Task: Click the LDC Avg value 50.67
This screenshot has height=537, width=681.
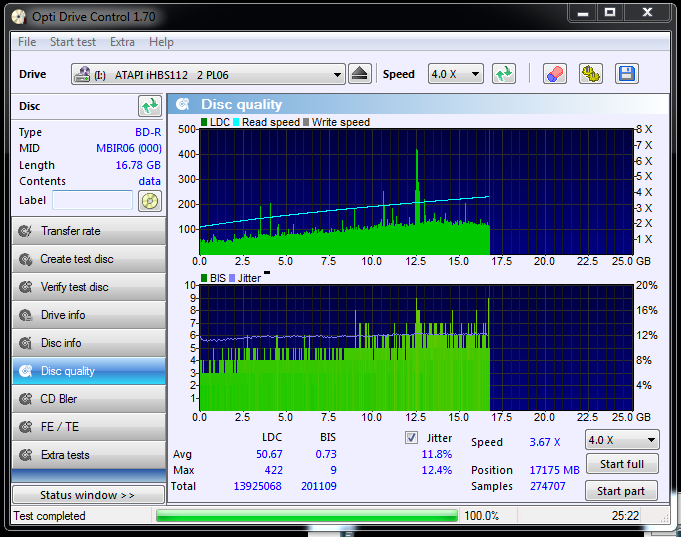Action: point(269,454)
